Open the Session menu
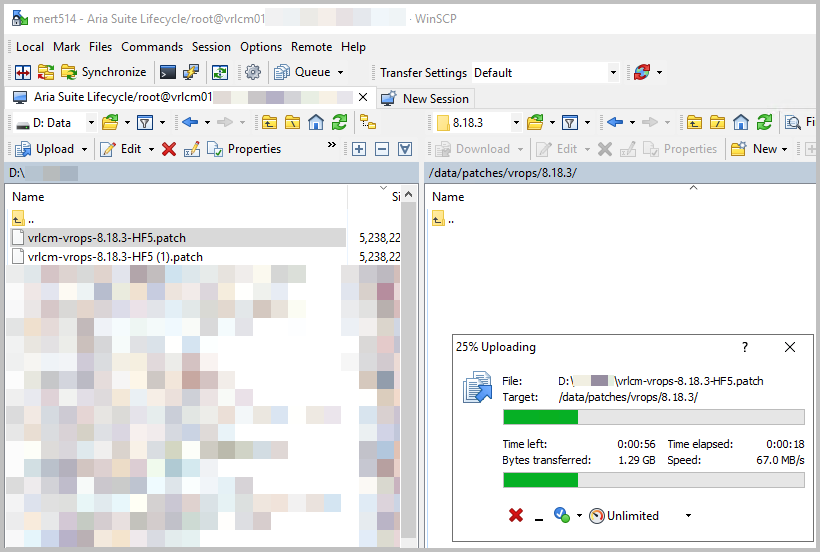 point(211,47)
